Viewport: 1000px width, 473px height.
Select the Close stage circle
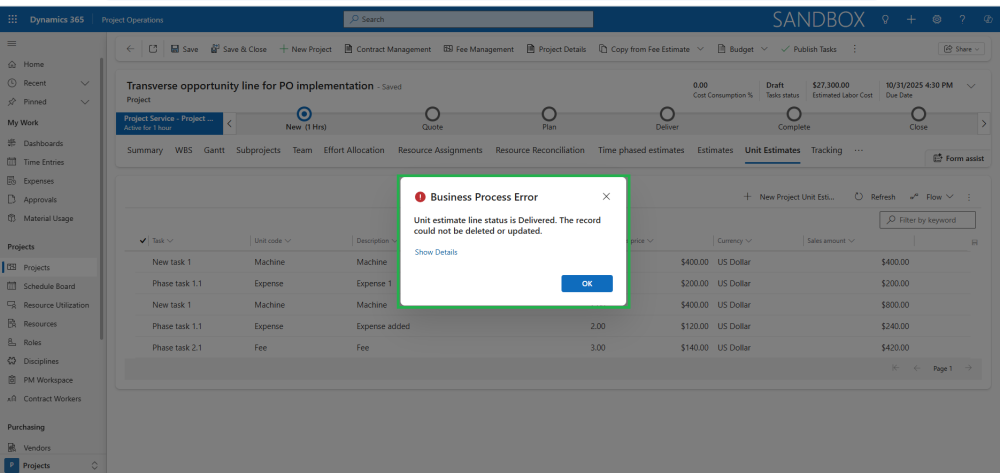tap(918, 114)
